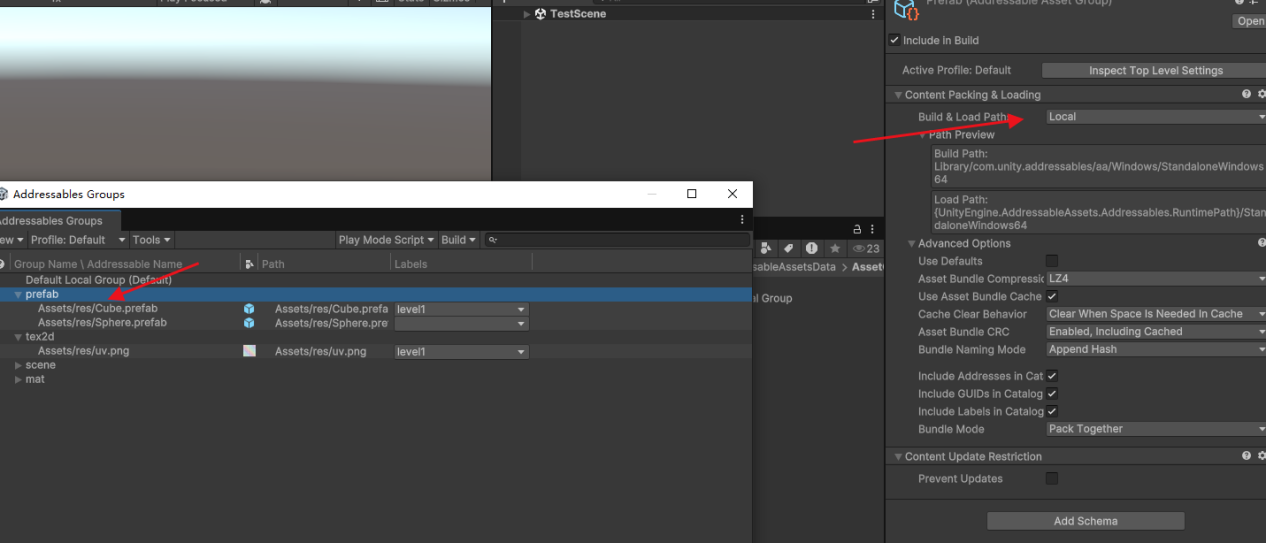
Task: Open the Project panel three-dot menu
Action: (873, 230)
